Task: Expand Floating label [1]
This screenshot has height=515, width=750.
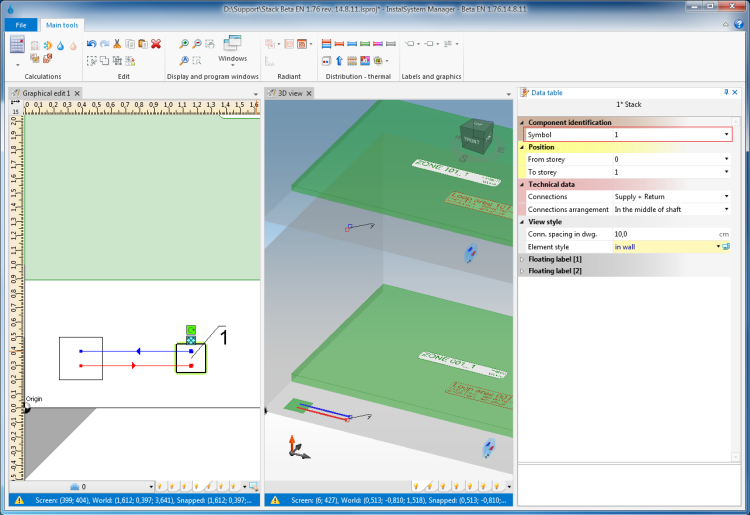Action: pyautogui.click(x=522, y=259)
